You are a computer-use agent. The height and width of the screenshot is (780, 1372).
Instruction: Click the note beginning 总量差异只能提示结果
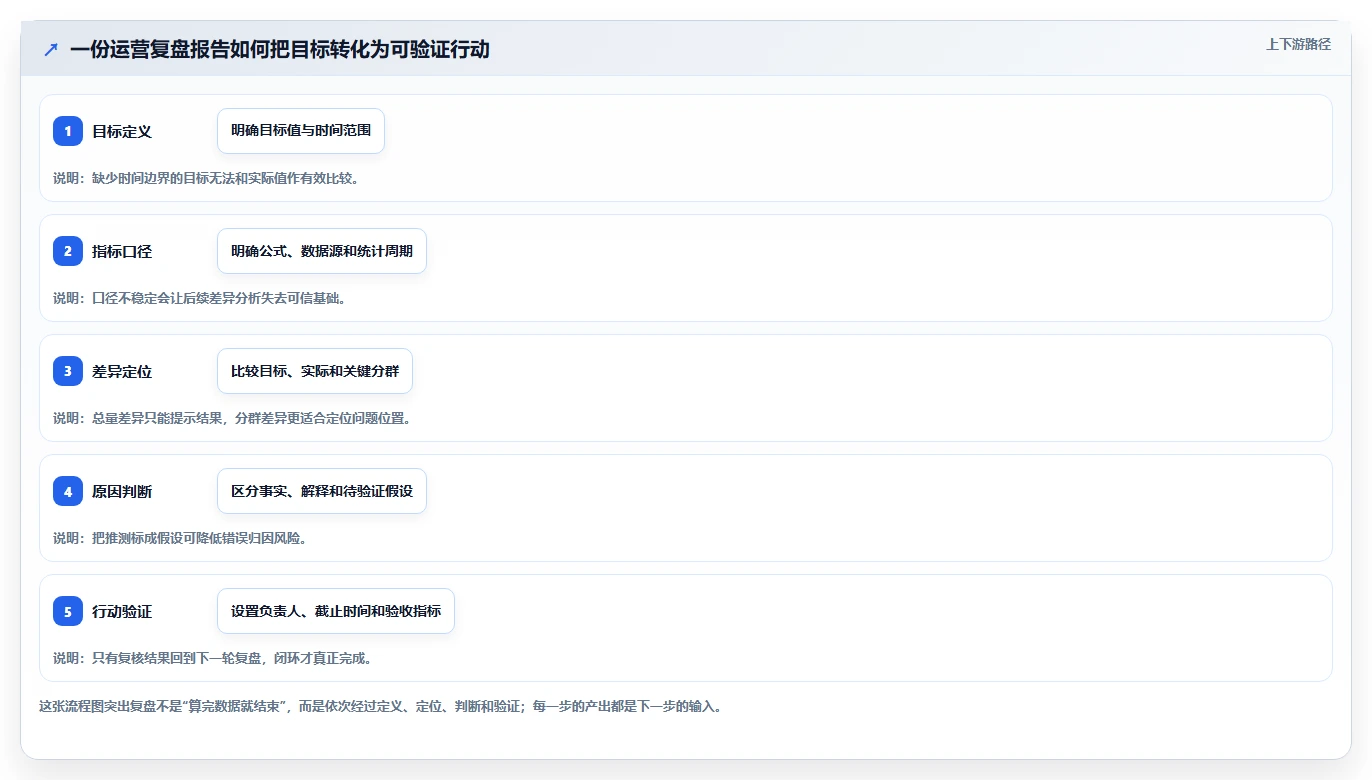pos(232,418)
